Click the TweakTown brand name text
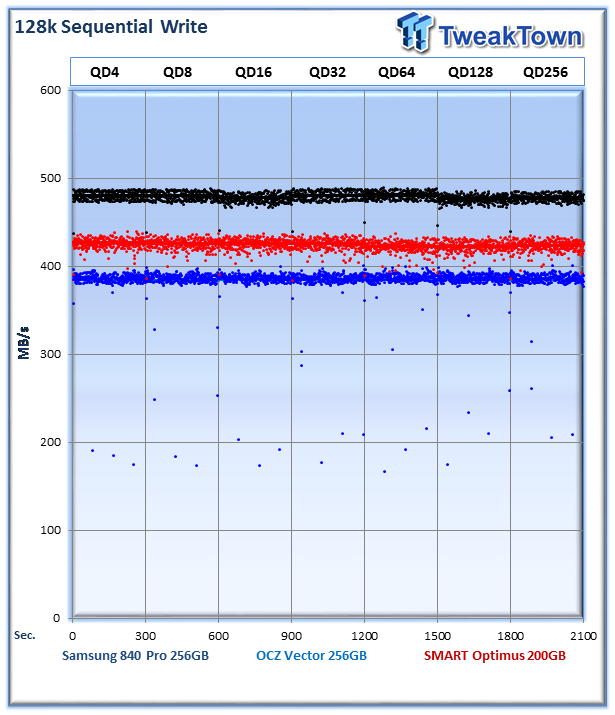This screenshot has height=715, width=615. click(x=511, y=36)
